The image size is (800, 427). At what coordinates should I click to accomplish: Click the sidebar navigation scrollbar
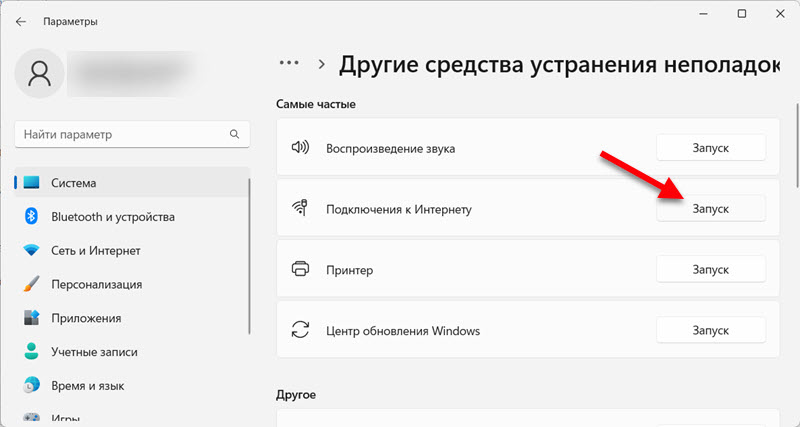[249, 256]
